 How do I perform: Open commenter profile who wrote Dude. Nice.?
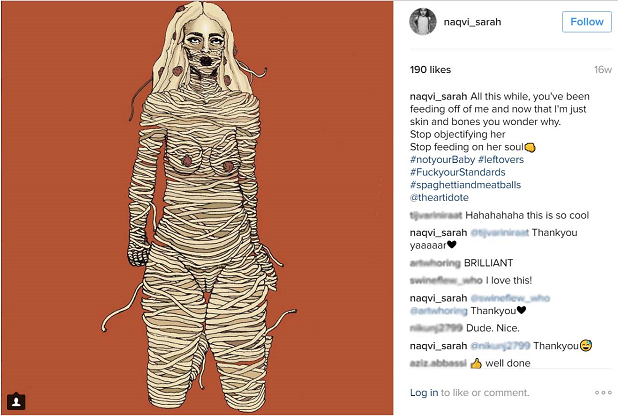(x=436, y=328)
